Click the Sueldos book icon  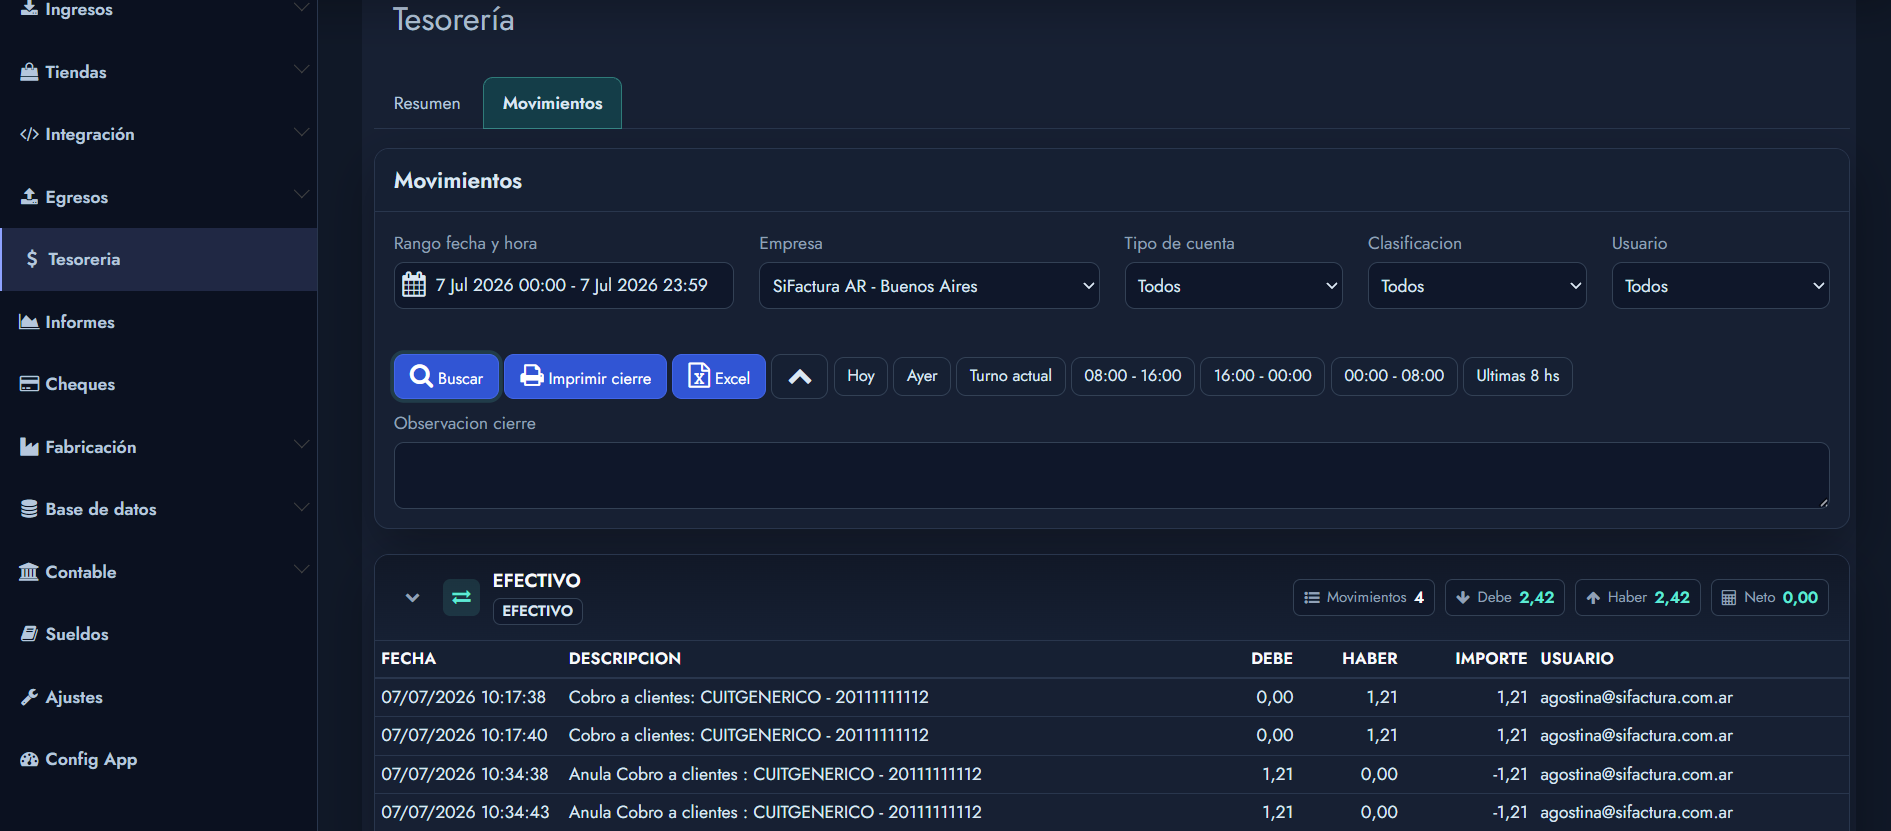(29, 634)
